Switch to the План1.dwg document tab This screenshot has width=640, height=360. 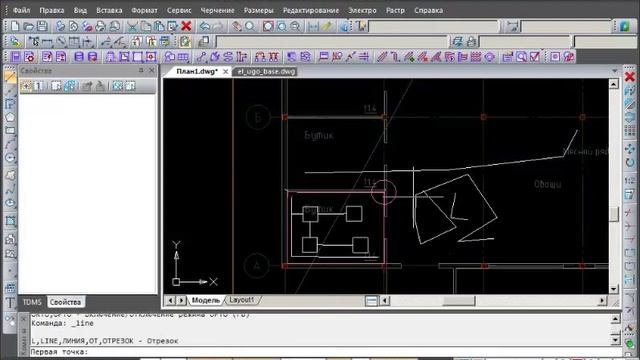197,71
